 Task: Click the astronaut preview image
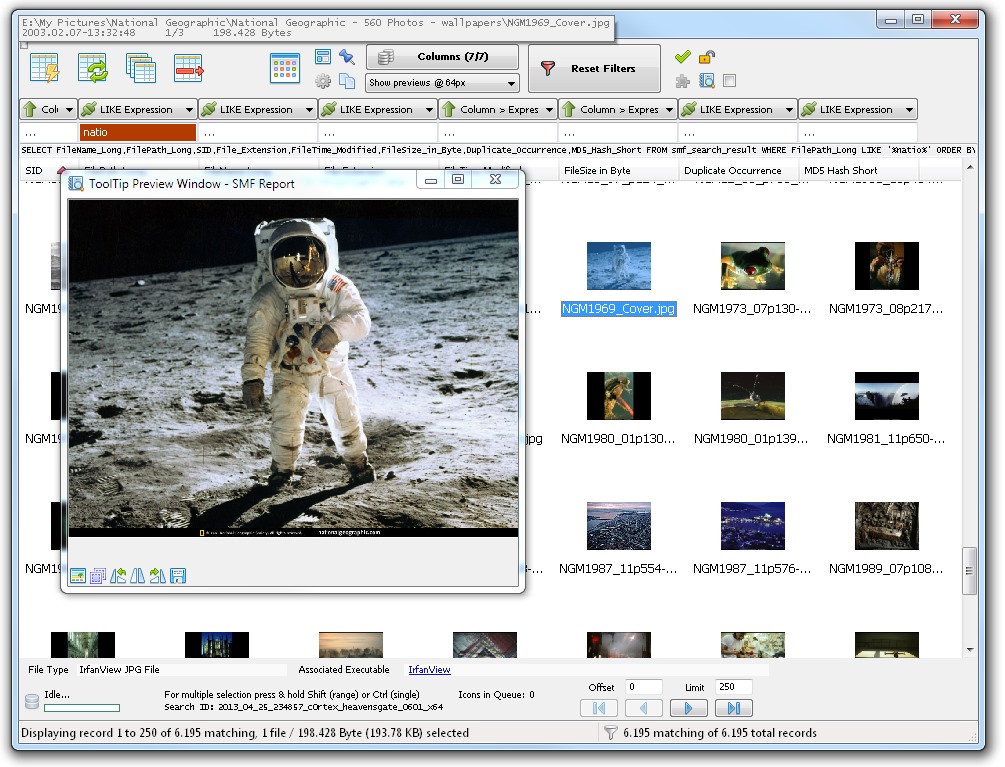tap(294, 368)
